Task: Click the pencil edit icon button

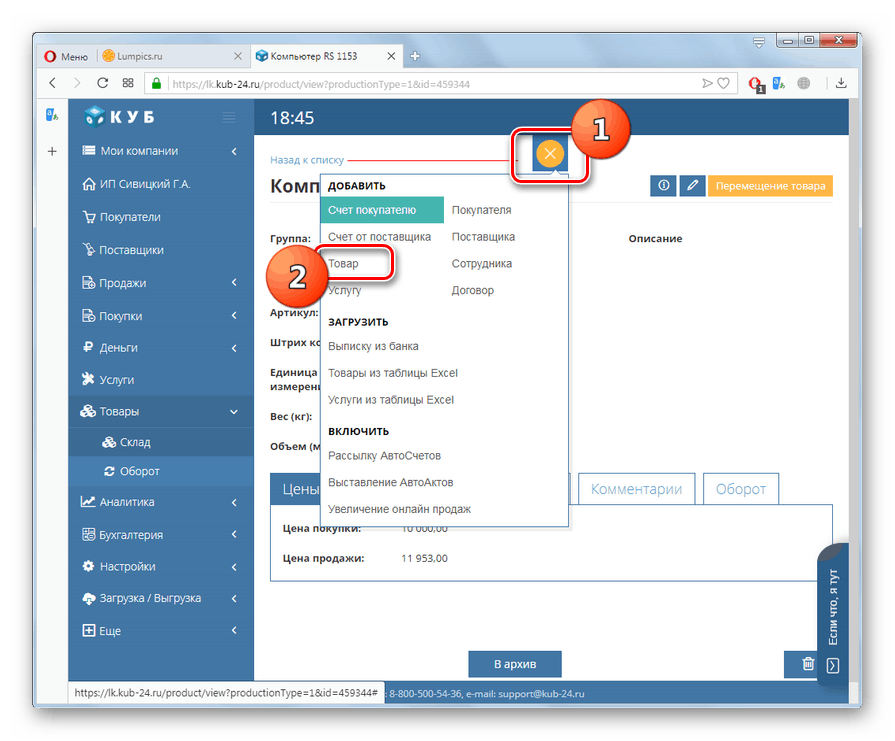Action: pyautogui.click(x=692, y=186)
